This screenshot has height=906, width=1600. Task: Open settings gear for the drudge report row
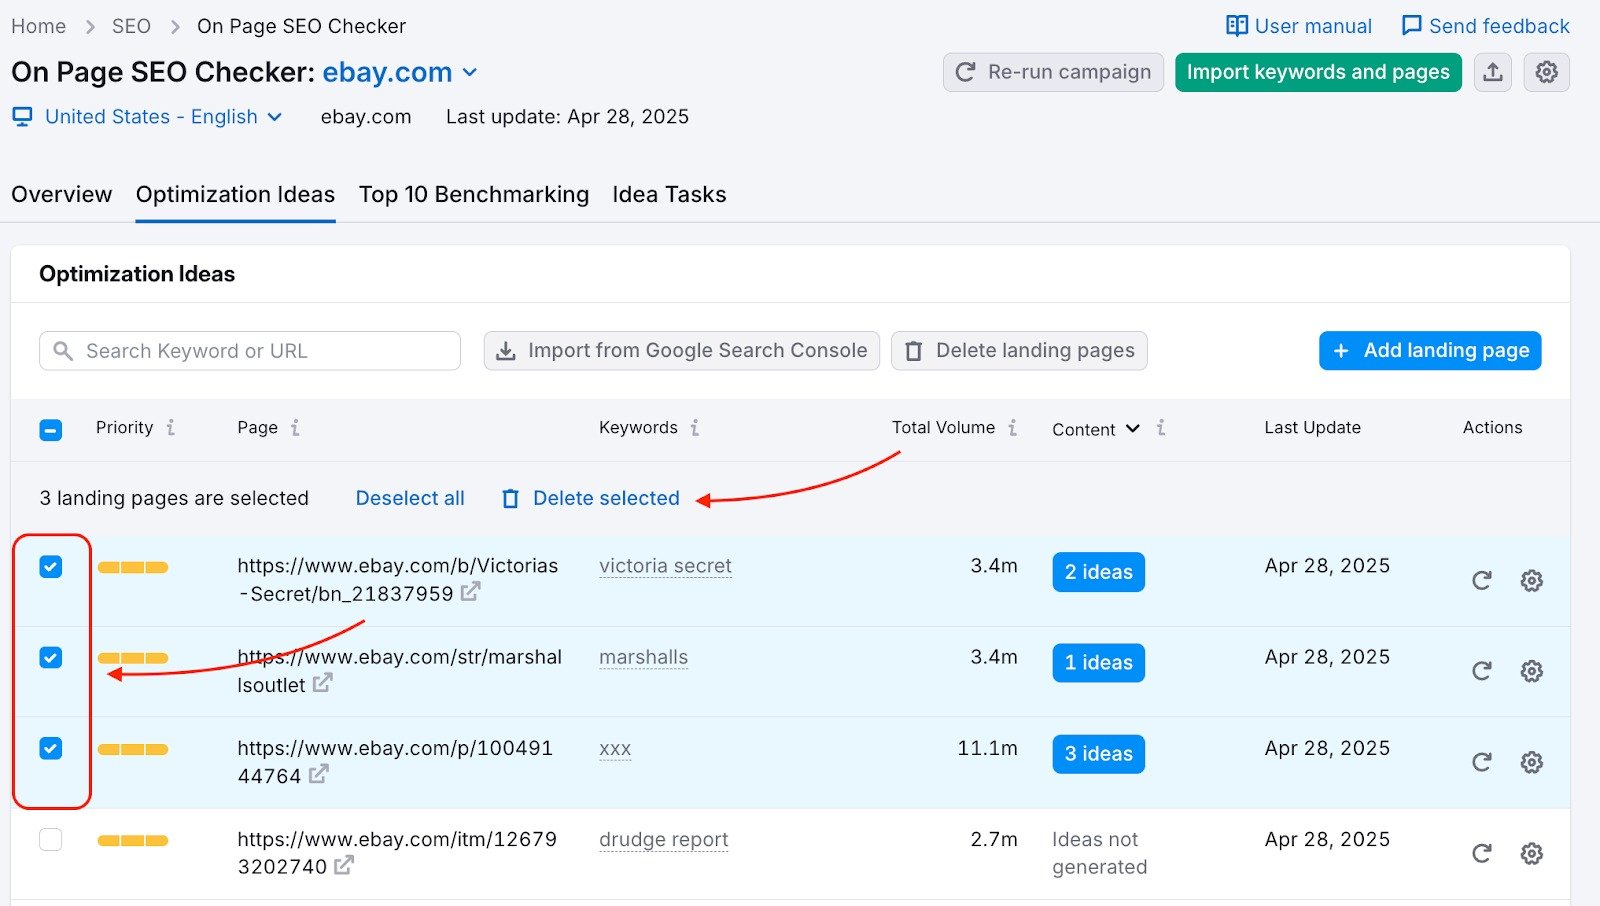click(x=1532, y=853)
